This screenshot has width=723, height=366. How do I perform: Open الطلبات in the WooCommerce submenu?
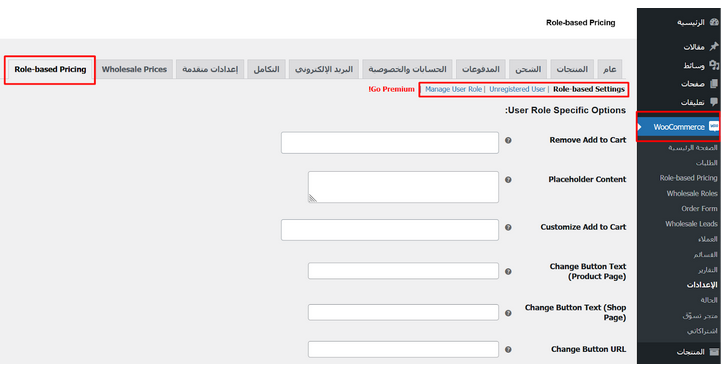pyautogui.click(x=706, y=163)
